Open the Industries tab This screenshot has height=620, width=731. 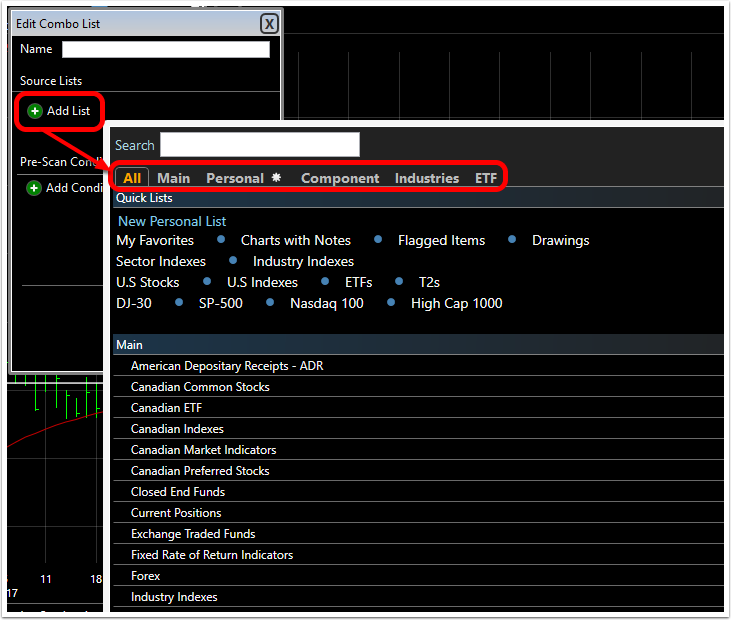point(427,178)
